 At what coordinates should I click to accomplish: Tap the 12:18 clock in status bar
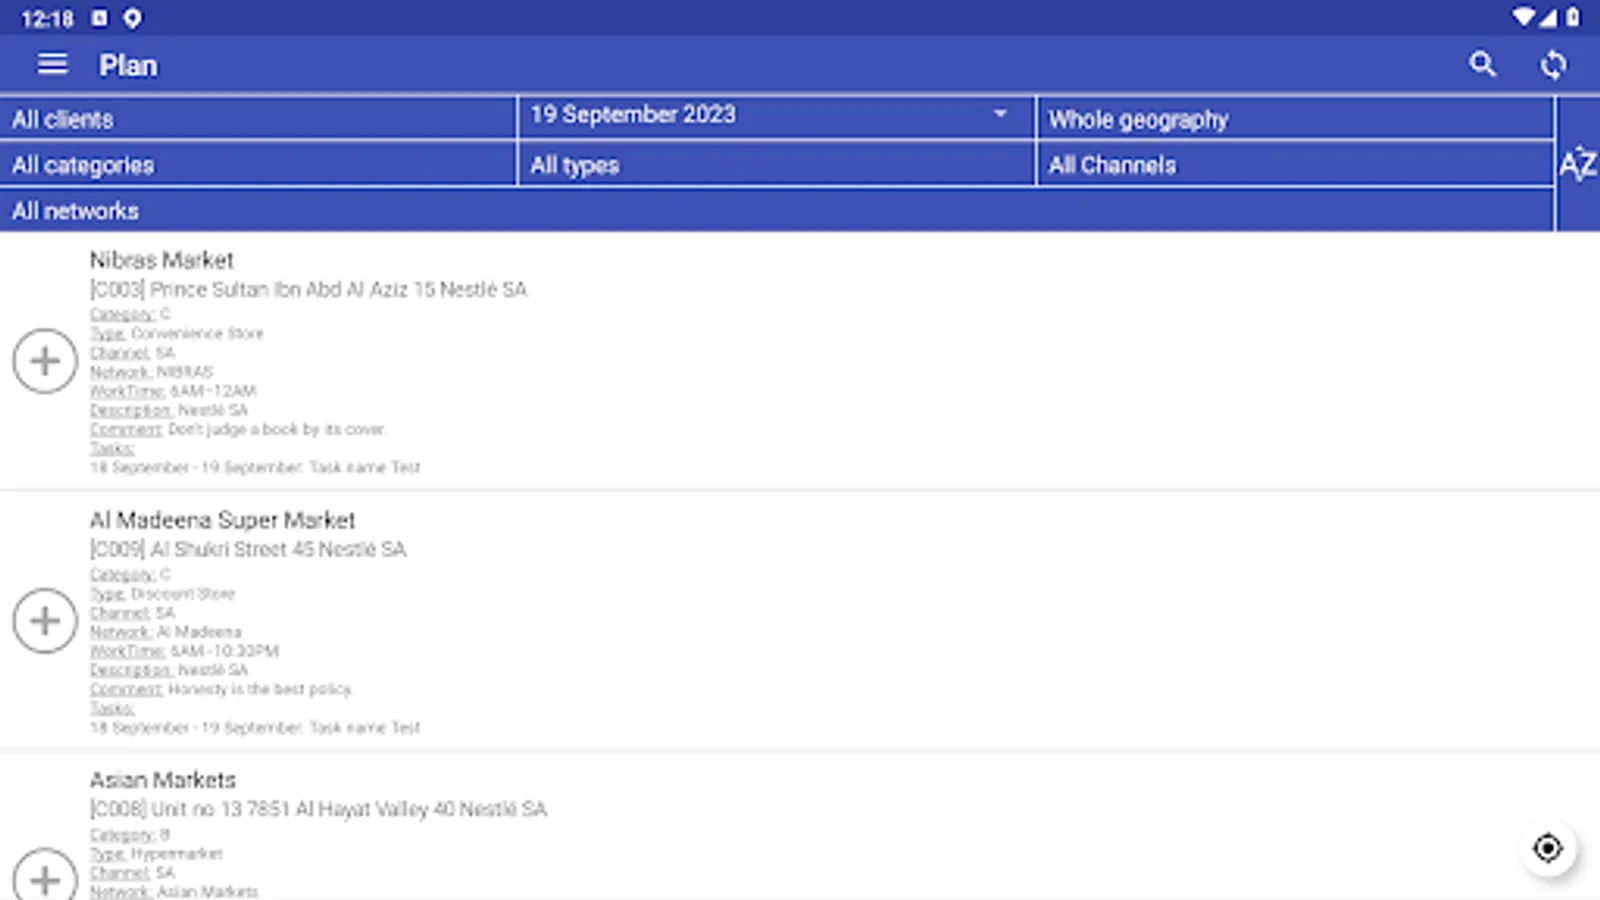(47, 19)
